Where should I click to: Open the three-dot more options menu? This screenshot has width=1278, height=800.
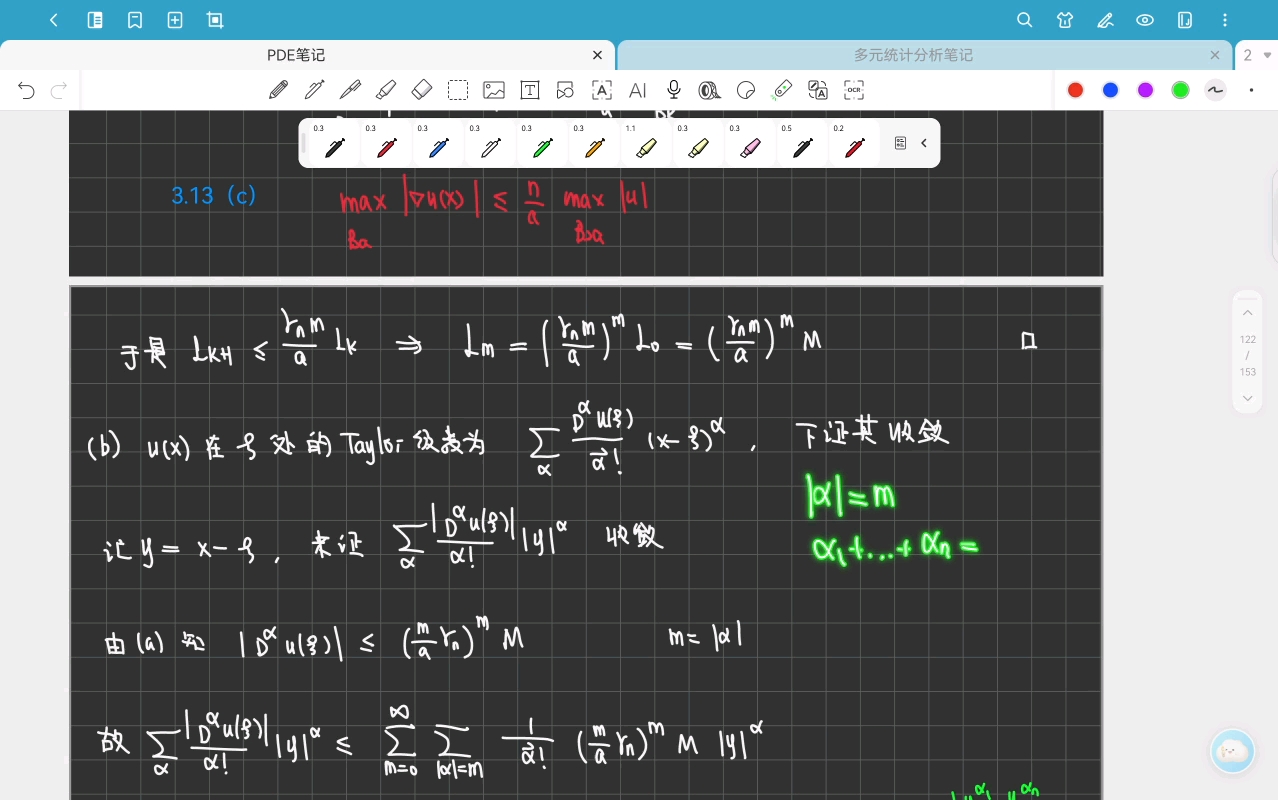[x=1226, y=20]
